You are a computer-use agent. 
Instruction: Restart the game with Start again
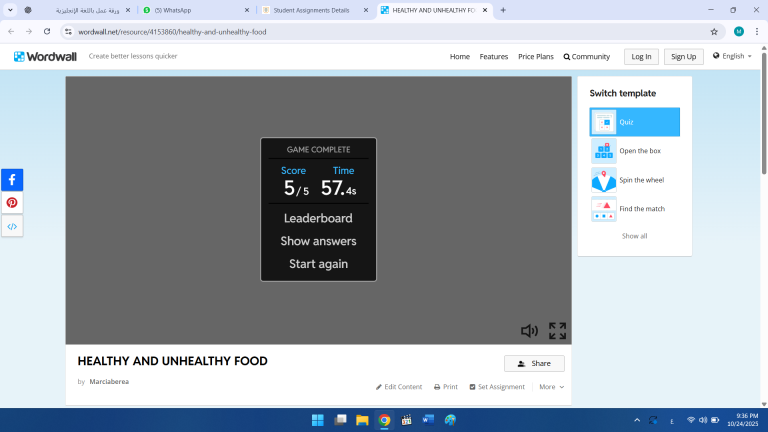[x=318, y=264]
